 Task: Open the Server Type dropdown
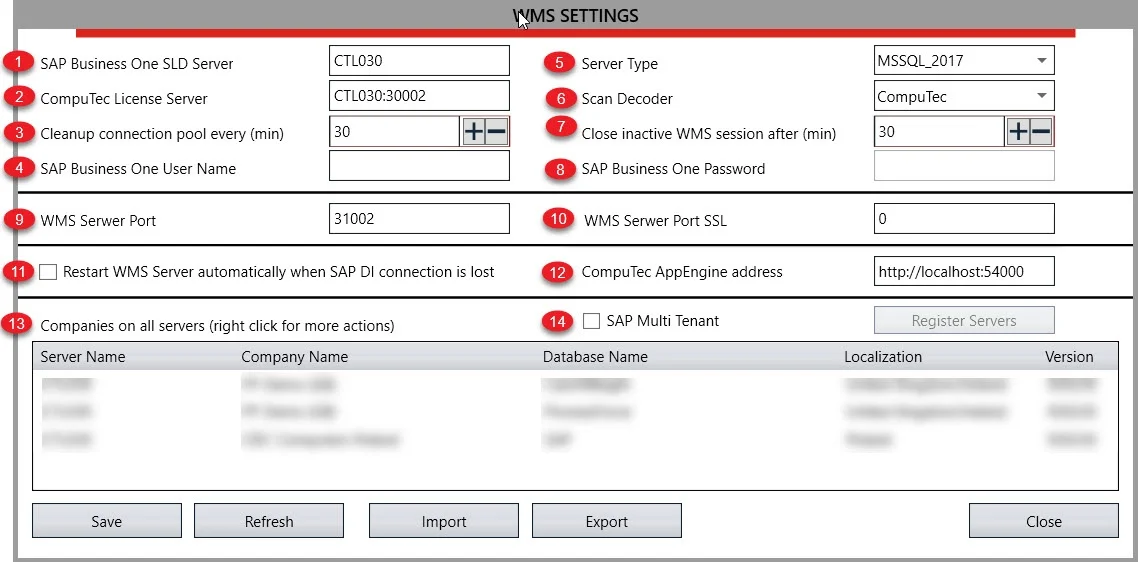pyautogui.click(x=964, y=60)
